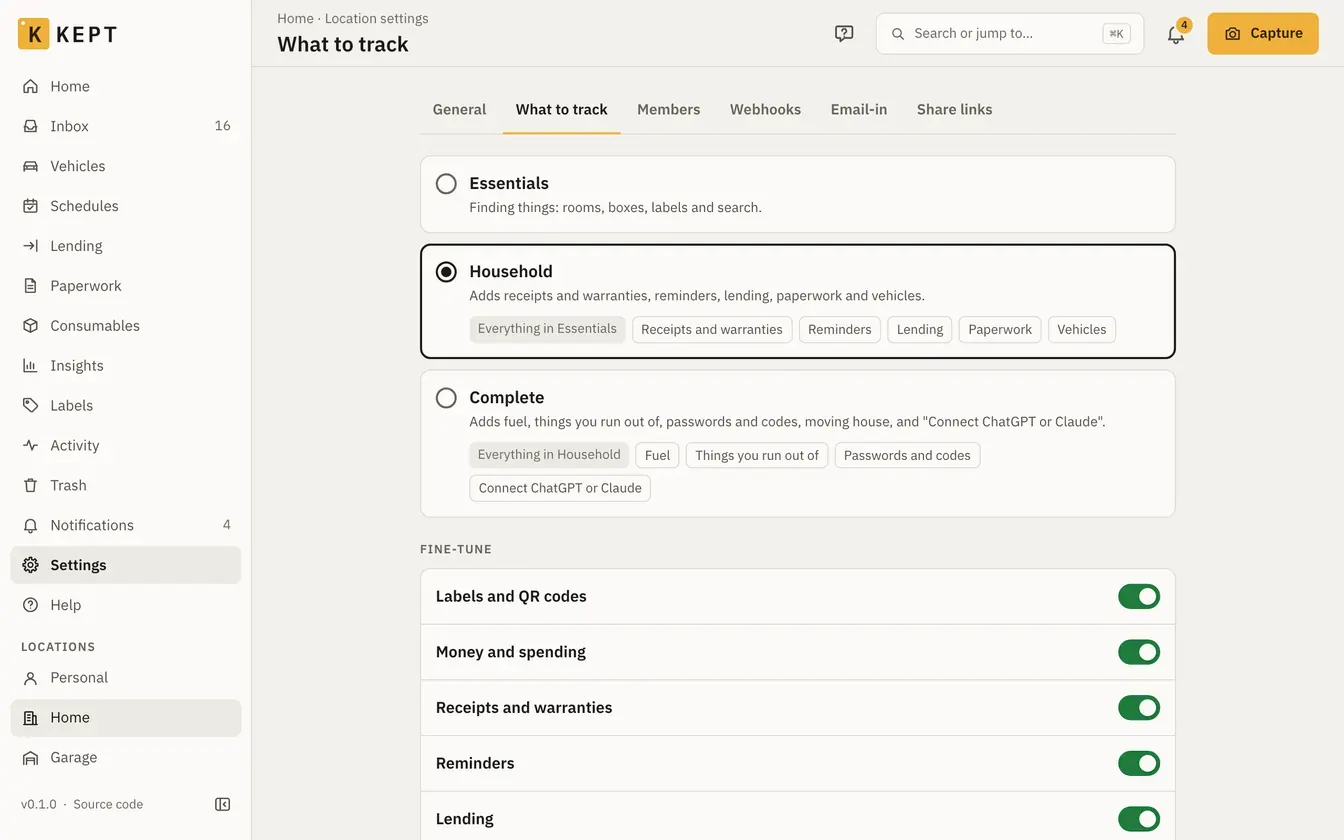
Task: Select the Complete radio option
Action: (446, 398)
